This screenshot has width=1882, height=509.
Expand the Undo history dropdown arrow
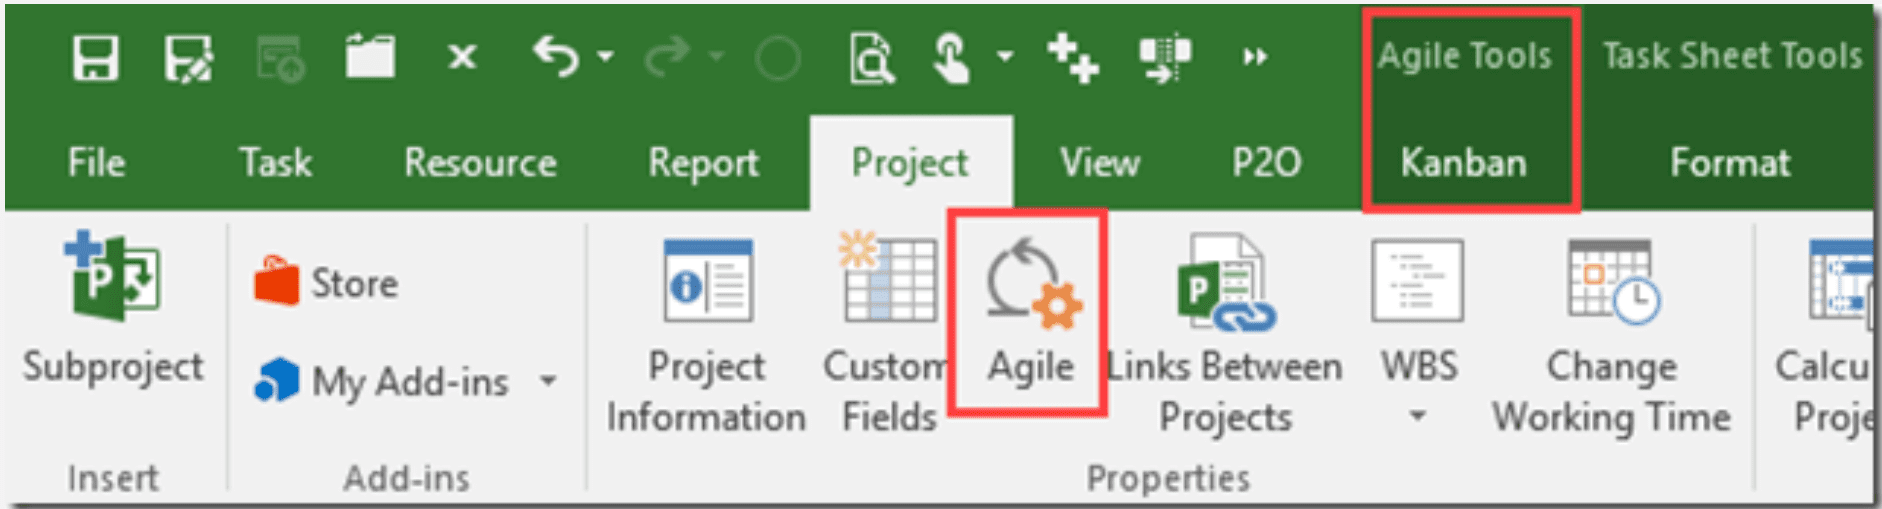click(x=606, y=57)
